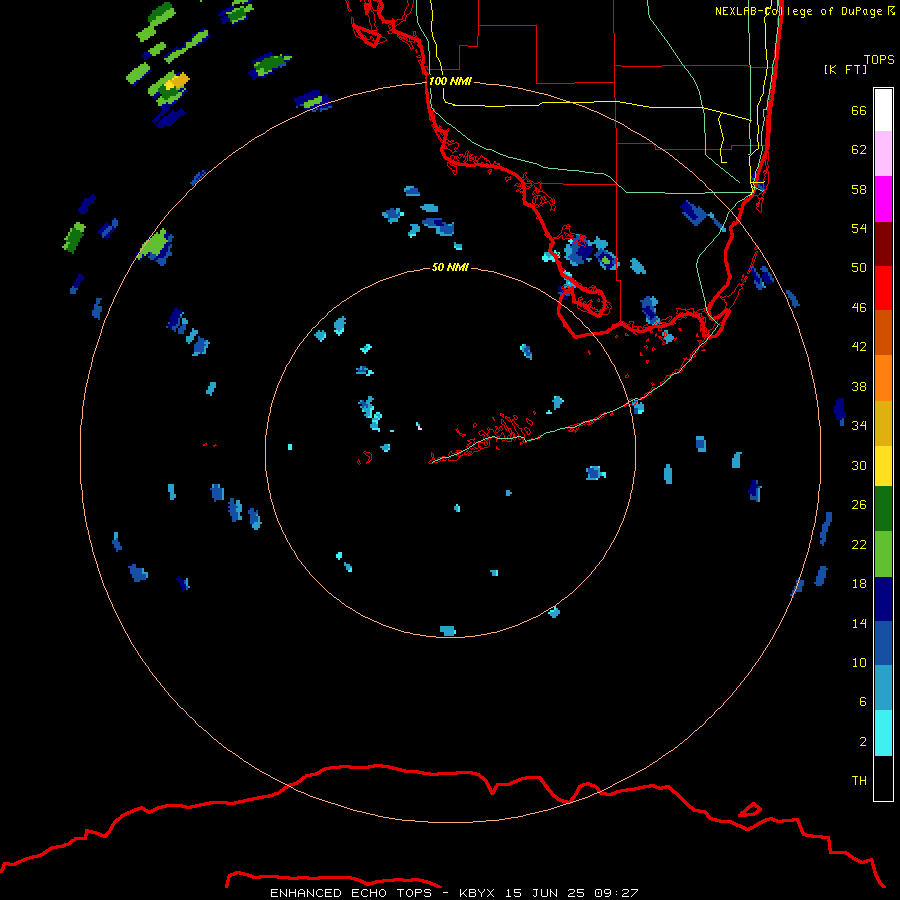This screenshot has width=900, height=900.
Task: Select the navy blue legend swatch
Action: pos(883,599)
